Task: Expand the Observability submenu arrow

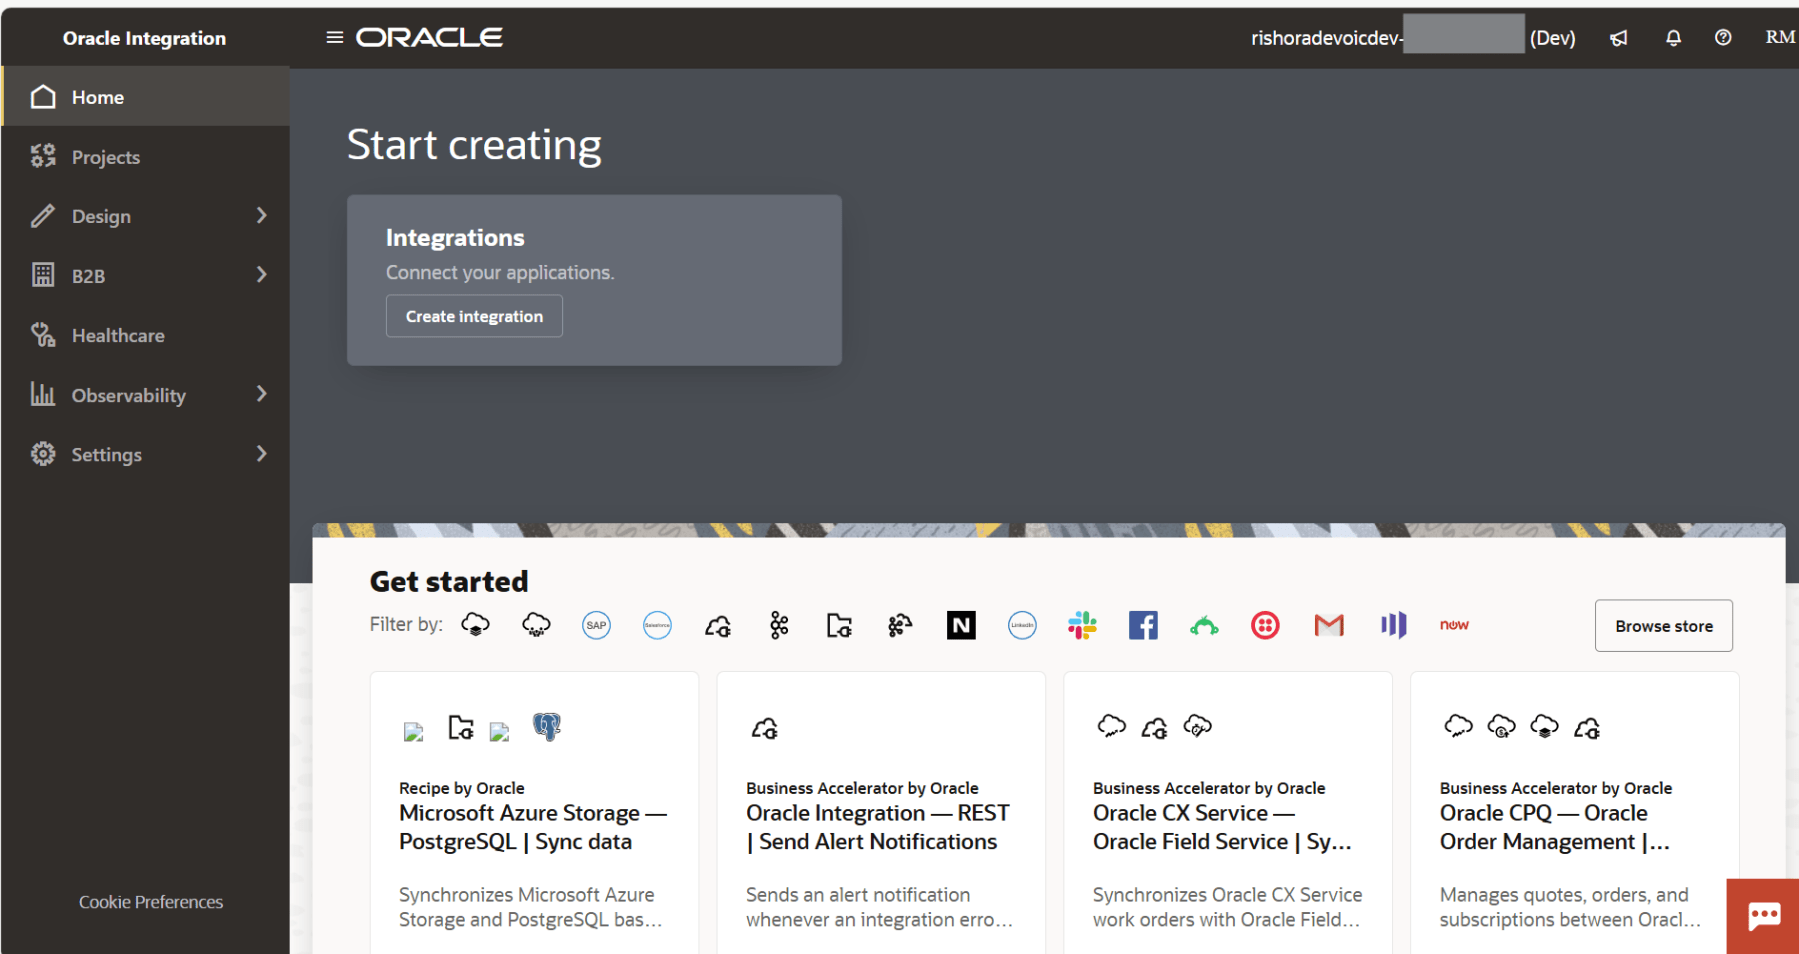Action: click(262, 394)
